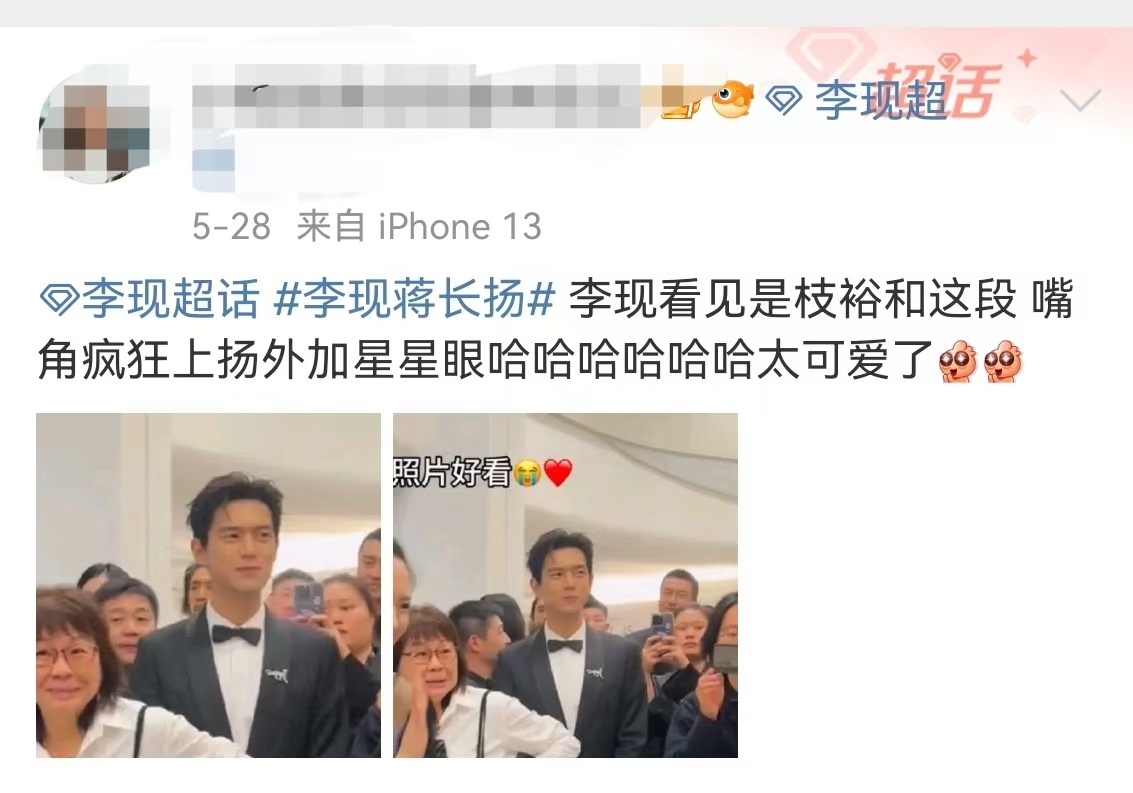Click the yellow membership crown badge

pos(680,101)
